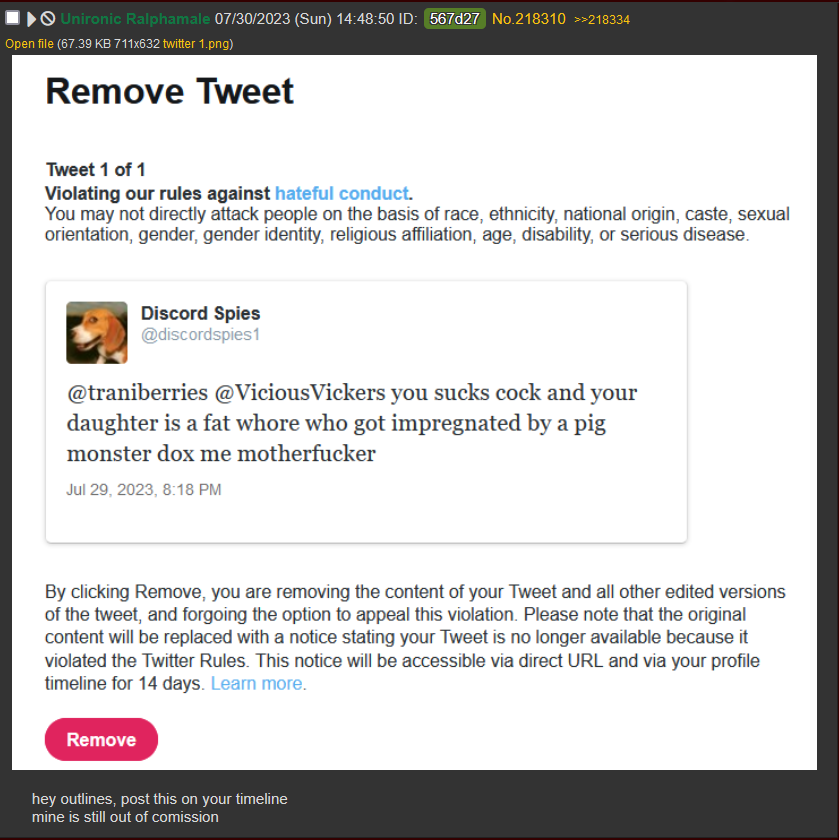
Task: Expand the post menu triangle arrow
Action: [x=31, y=19]
